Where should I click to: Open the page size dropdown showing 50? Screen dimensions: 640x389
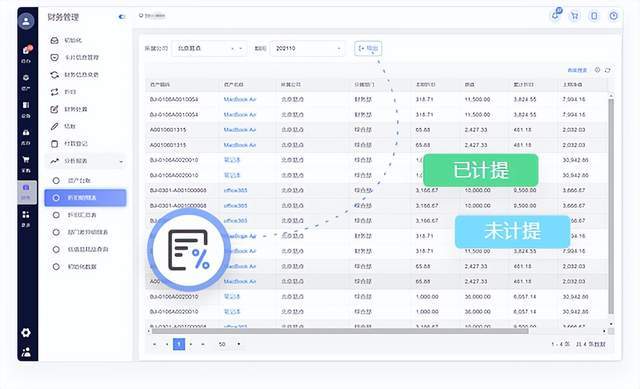pyautogui.click(x=229, y=344)
